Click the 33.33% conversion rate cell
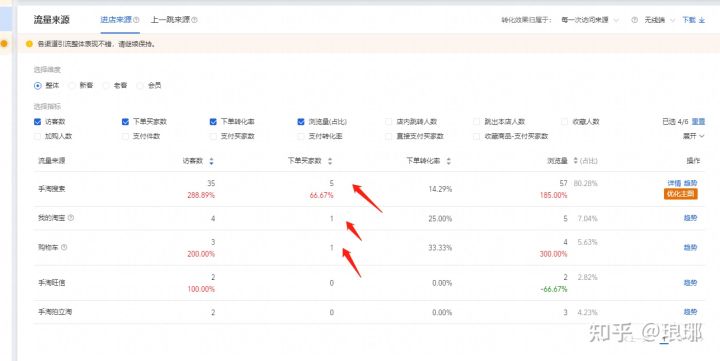Screen dimensions: 720x361 pos(440,248)
